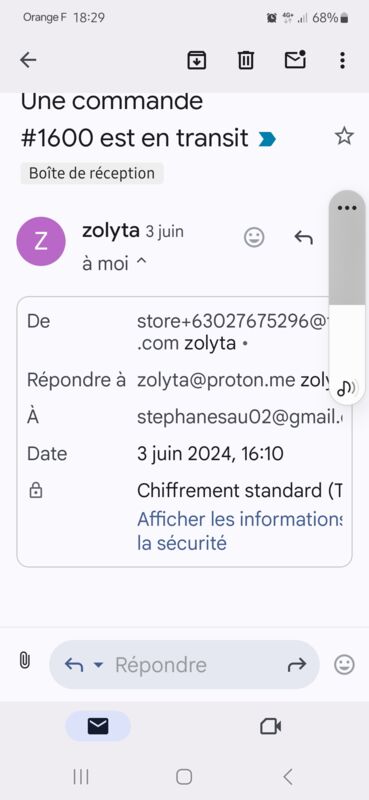
Task: Tap the Boîte de réception label
Action: pos(92,173)
